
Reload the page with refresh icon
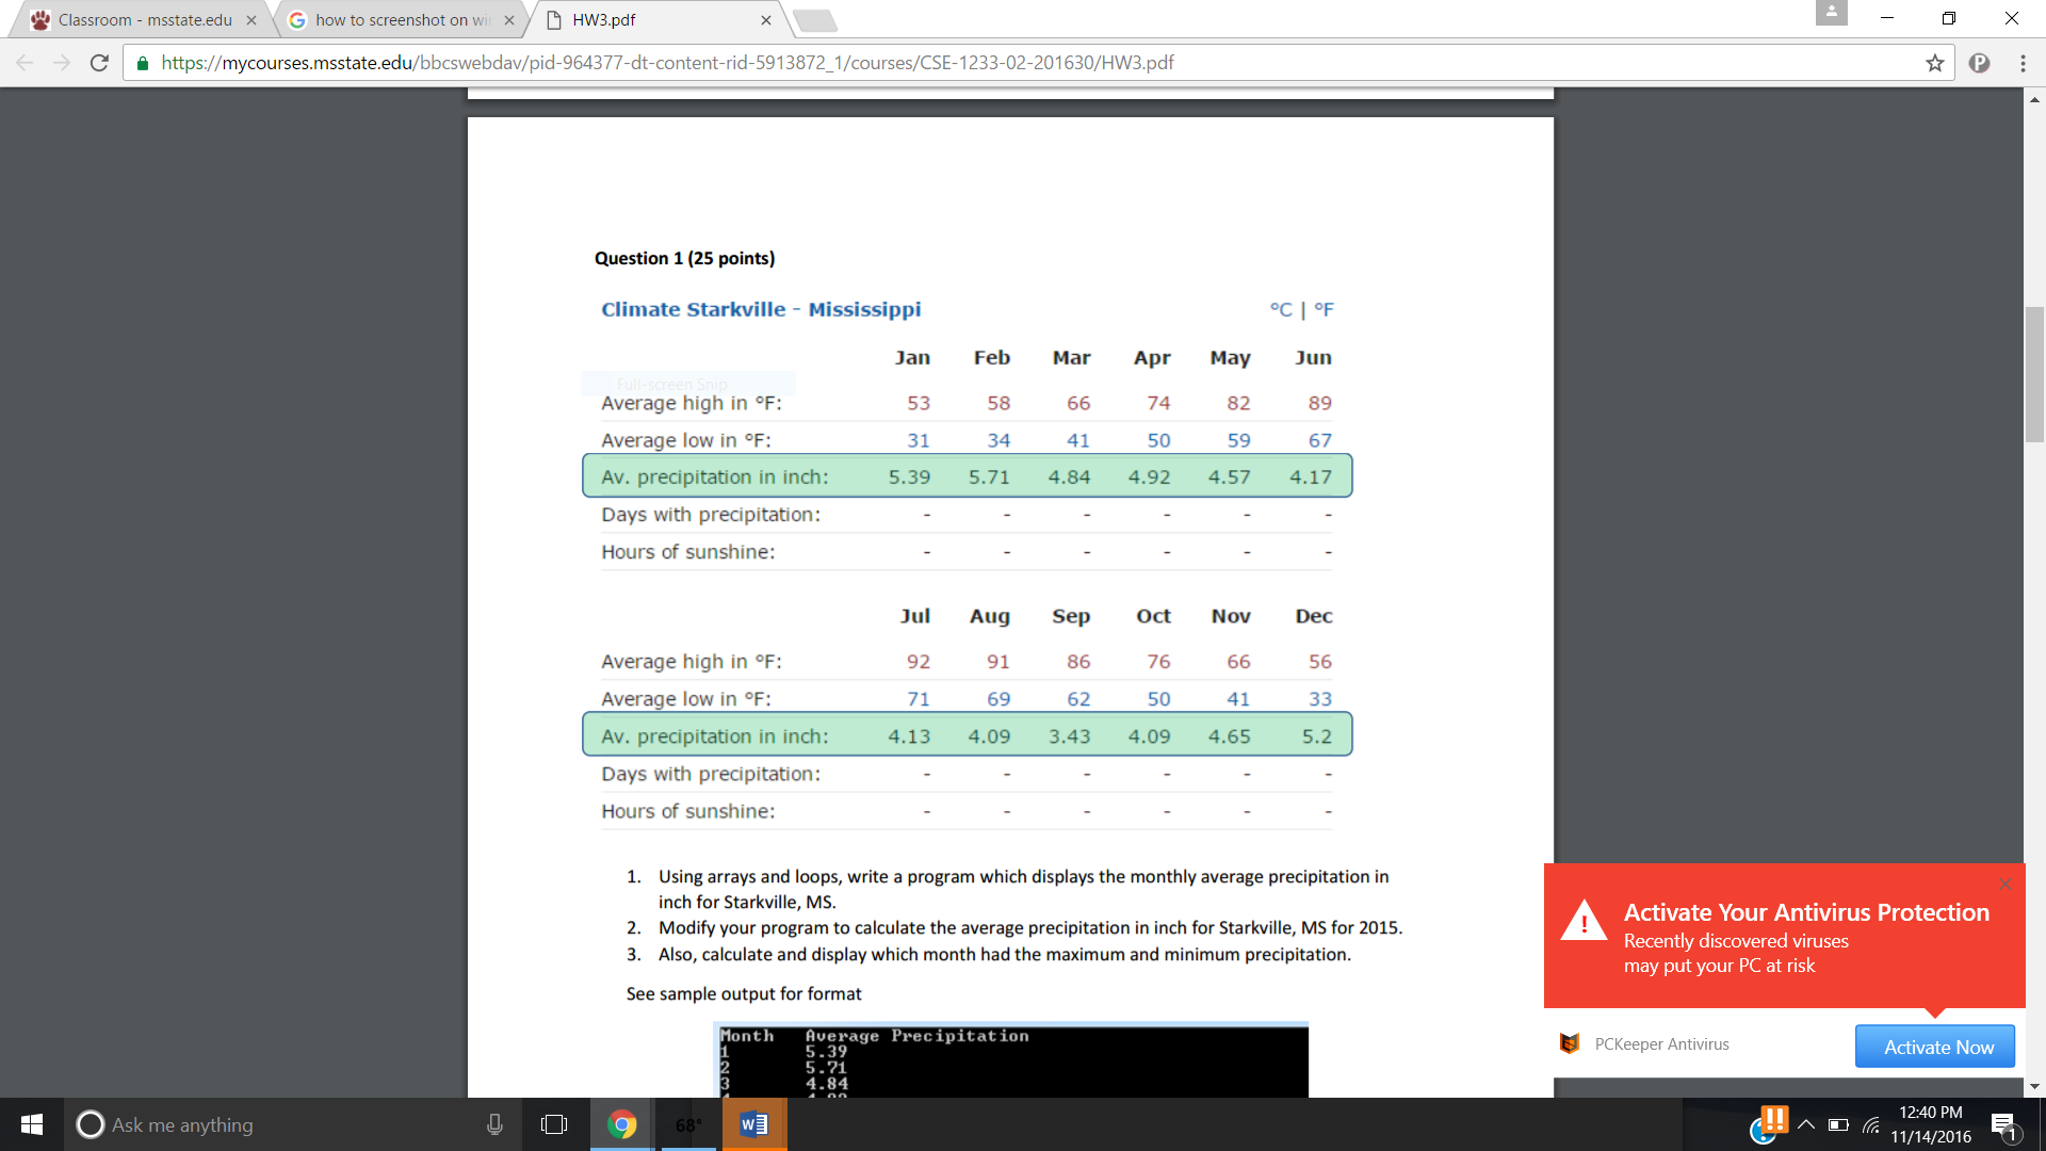(99, 63)
